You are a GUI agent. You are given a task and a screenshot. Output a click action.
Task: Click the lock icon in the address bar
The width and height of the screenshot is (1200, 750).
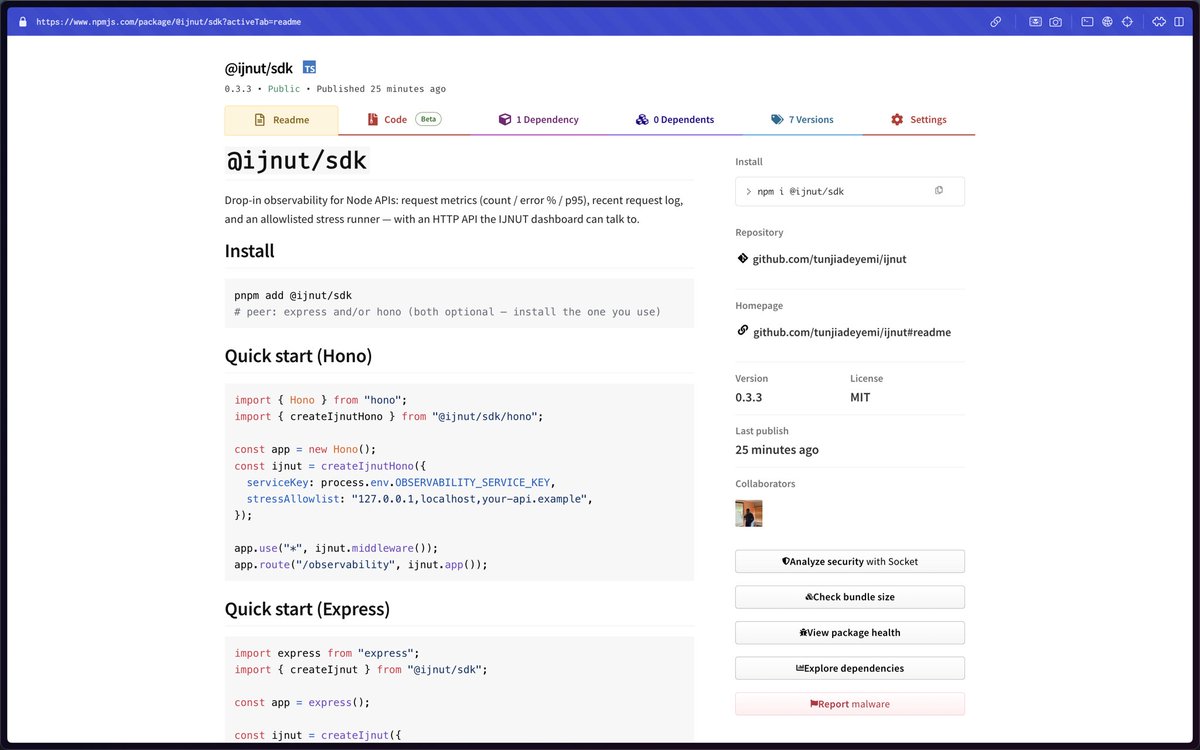pos(22,21)
